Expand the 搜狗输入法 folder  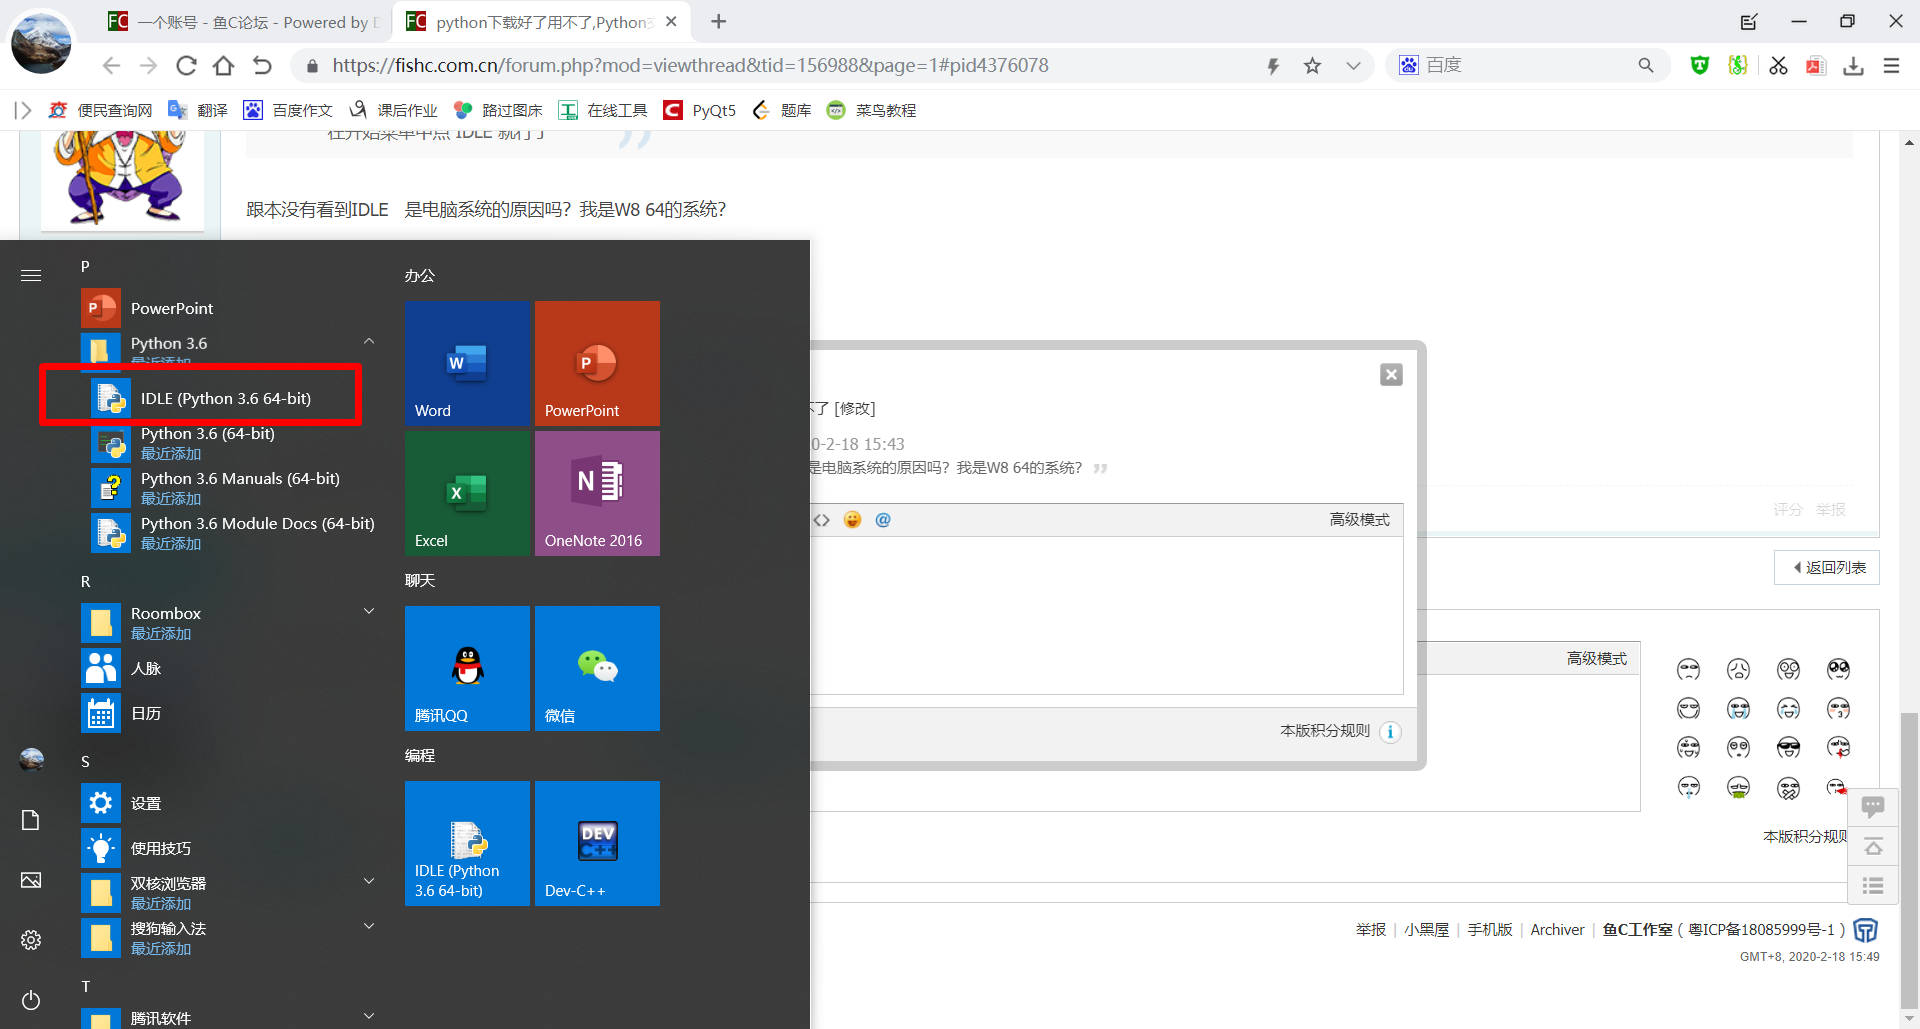369,927
